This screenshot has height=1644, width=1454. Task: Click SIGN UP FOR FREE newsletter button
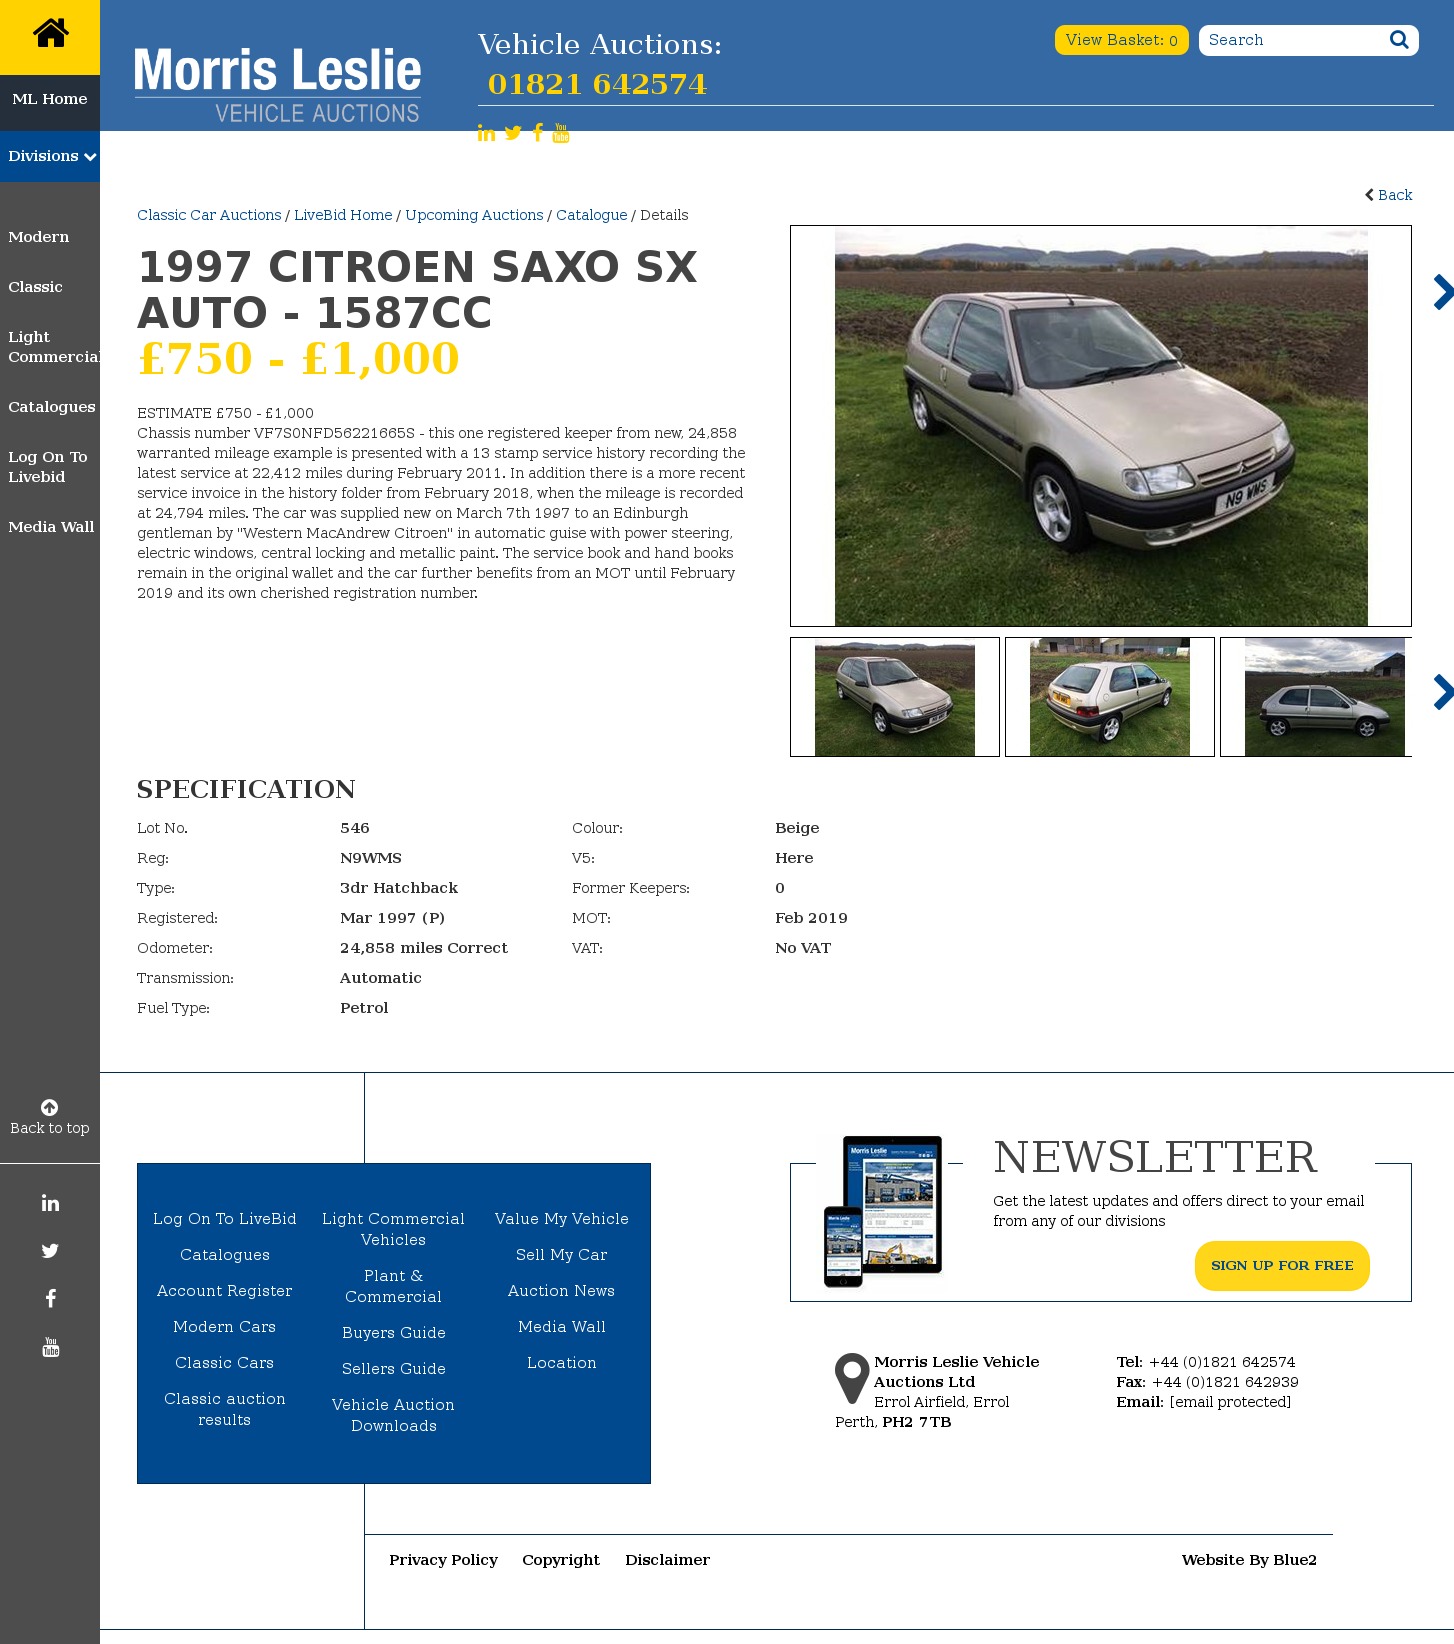click(x=1282, y=1266)
